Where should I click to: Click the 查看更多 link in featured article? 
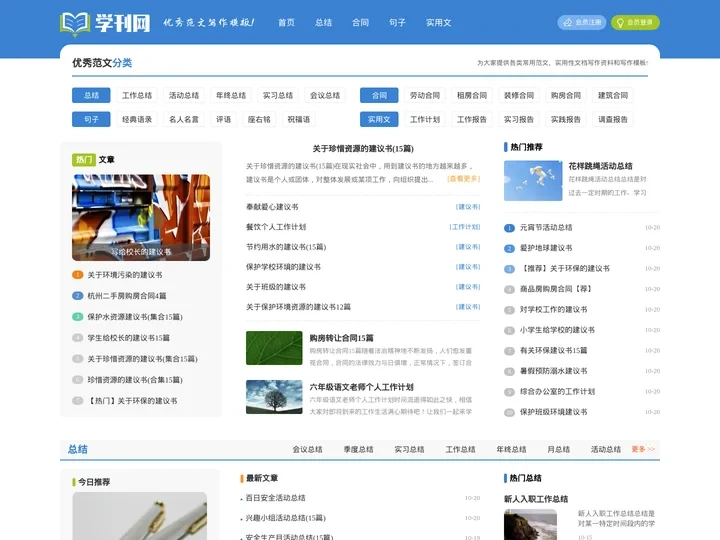(463, 179)
